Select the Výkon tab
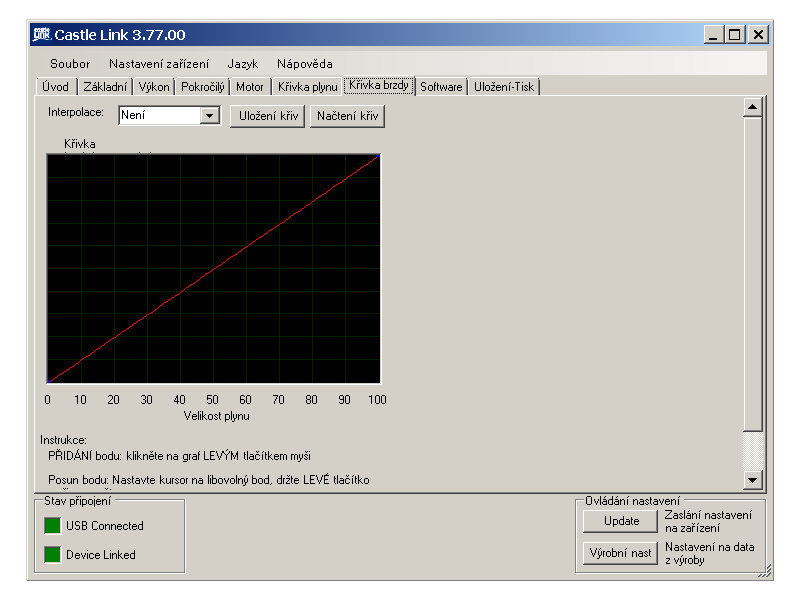 click(154, 87)
